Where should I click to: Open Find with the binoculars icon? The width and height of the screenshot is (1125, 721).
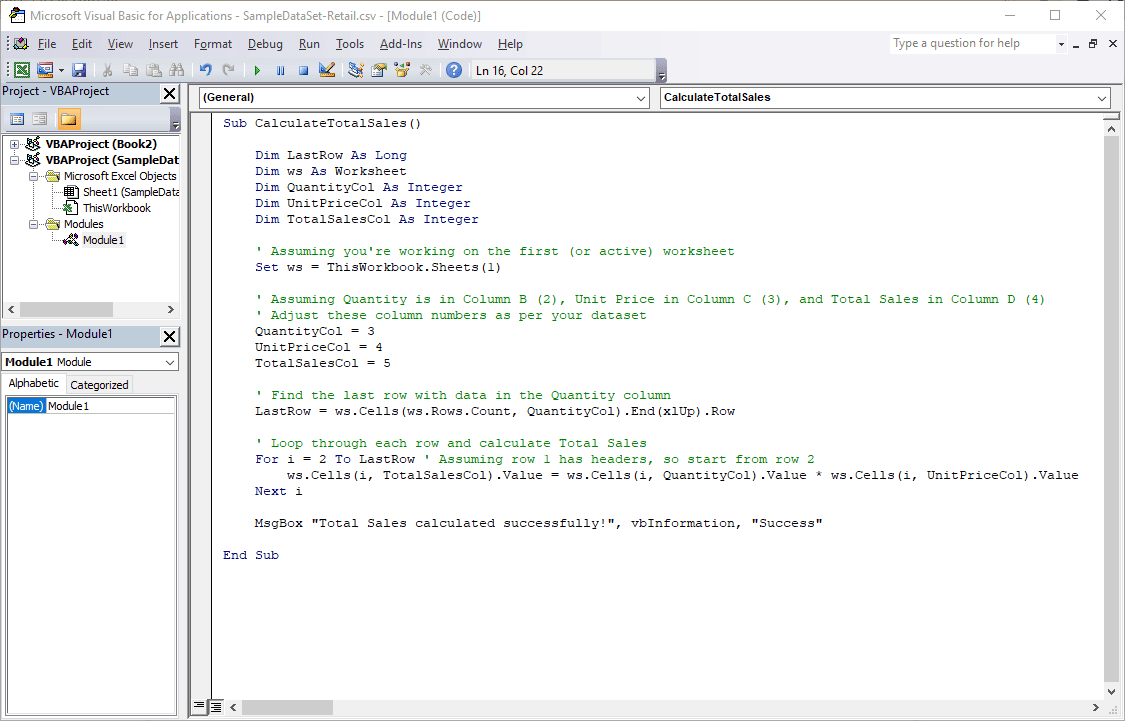tap(176, 70)
